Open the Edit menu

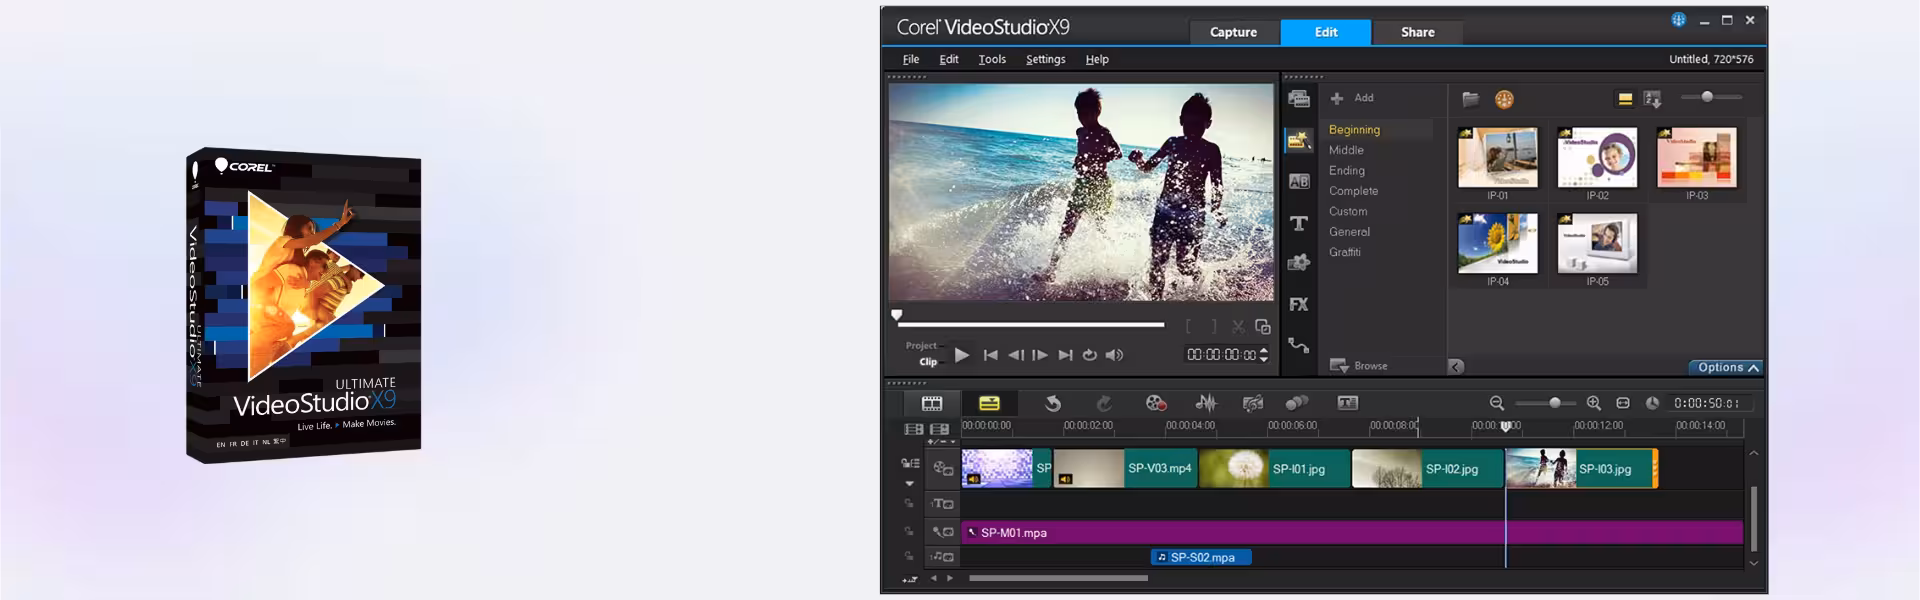tap(948, 59)
